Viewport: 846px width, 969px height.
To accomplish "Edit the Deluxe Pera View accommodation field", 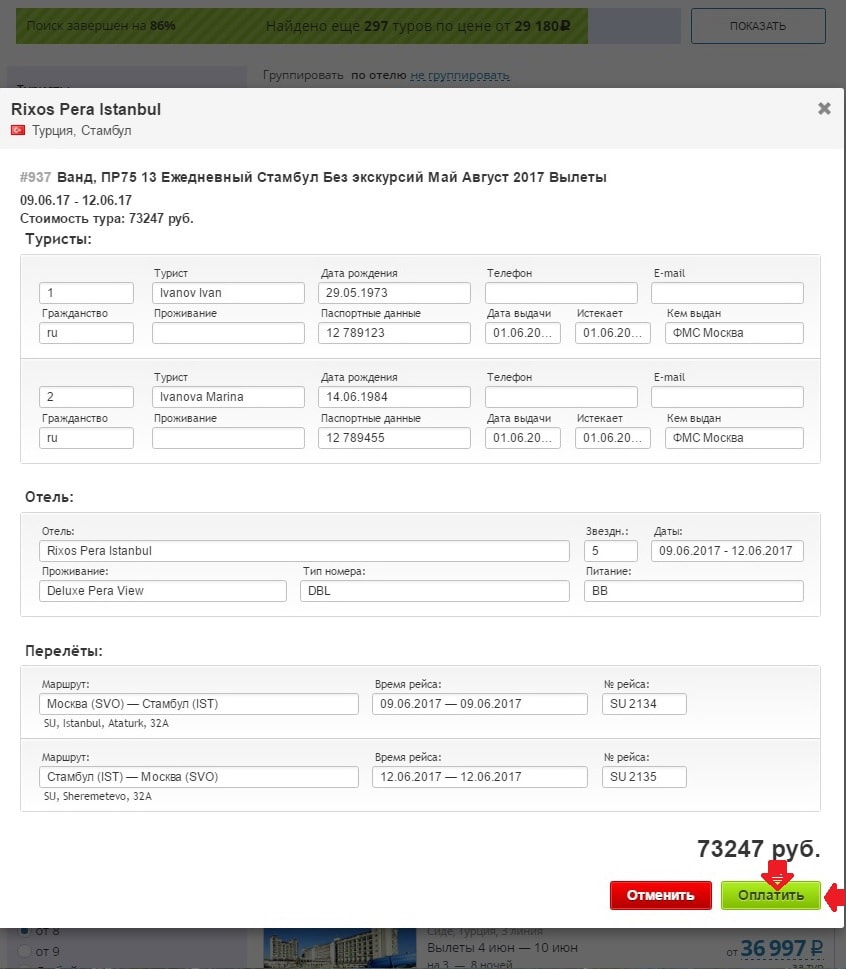I will (x=163, y=591).
